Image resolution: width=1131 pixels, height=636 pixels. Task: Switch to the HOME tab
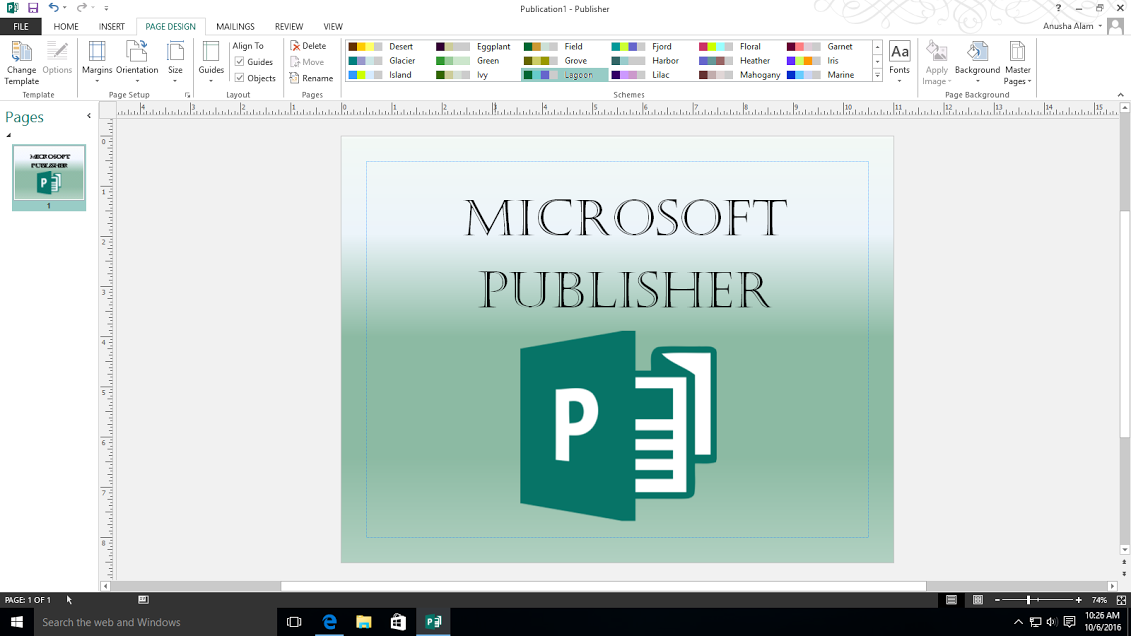(x=66, y=27)
